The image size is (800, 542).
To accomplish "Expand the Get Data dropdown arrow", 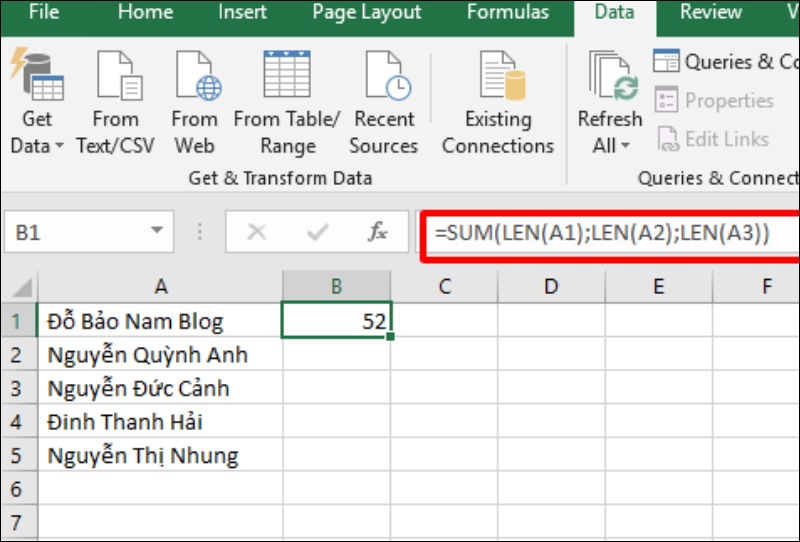I will (57, 146).
